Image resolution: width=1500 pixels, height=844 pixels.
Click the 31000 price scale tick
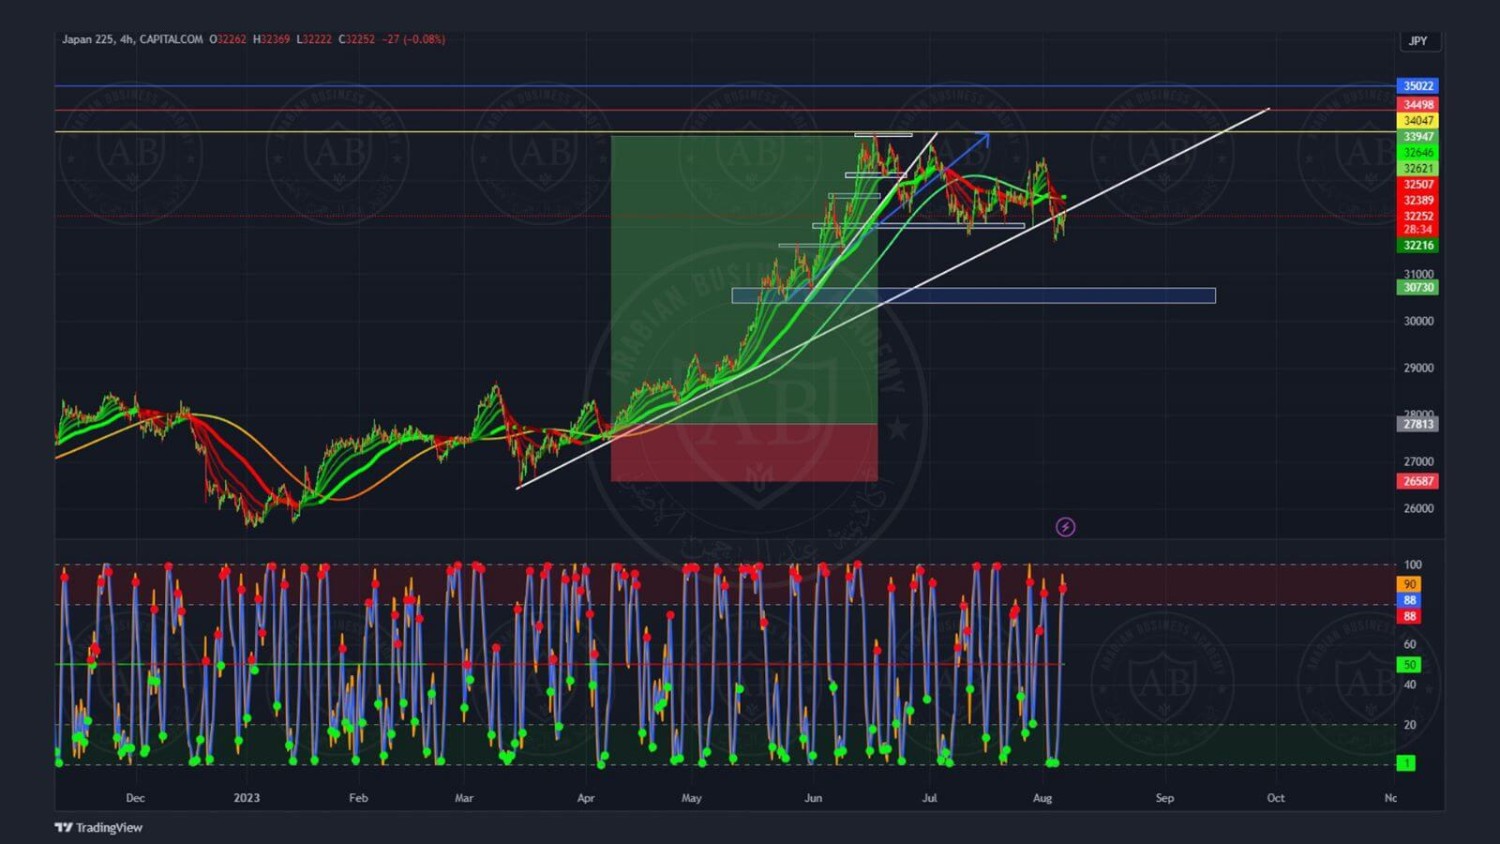(x=1418, y=274)
